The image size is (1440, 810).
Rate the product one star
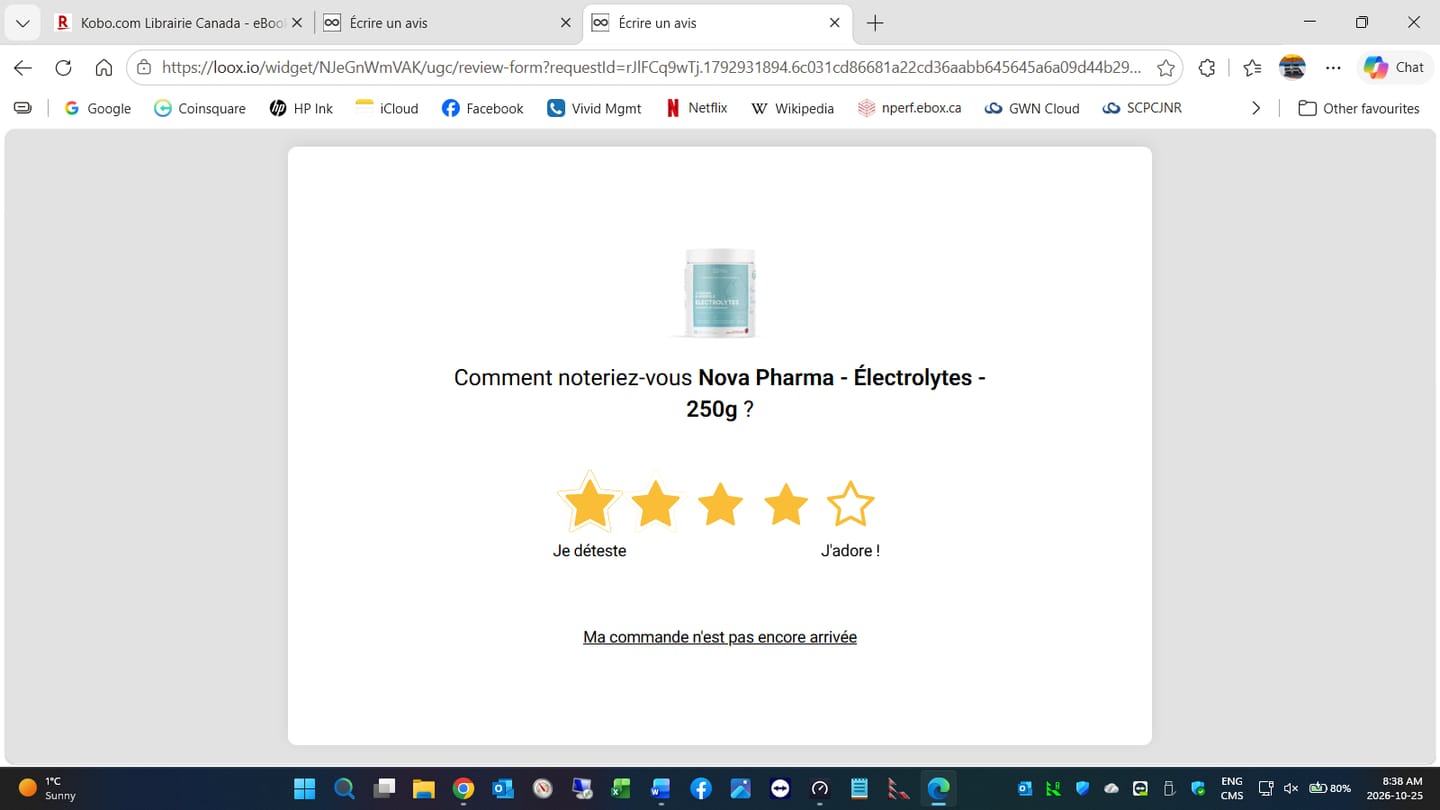[x=590, y=503]
